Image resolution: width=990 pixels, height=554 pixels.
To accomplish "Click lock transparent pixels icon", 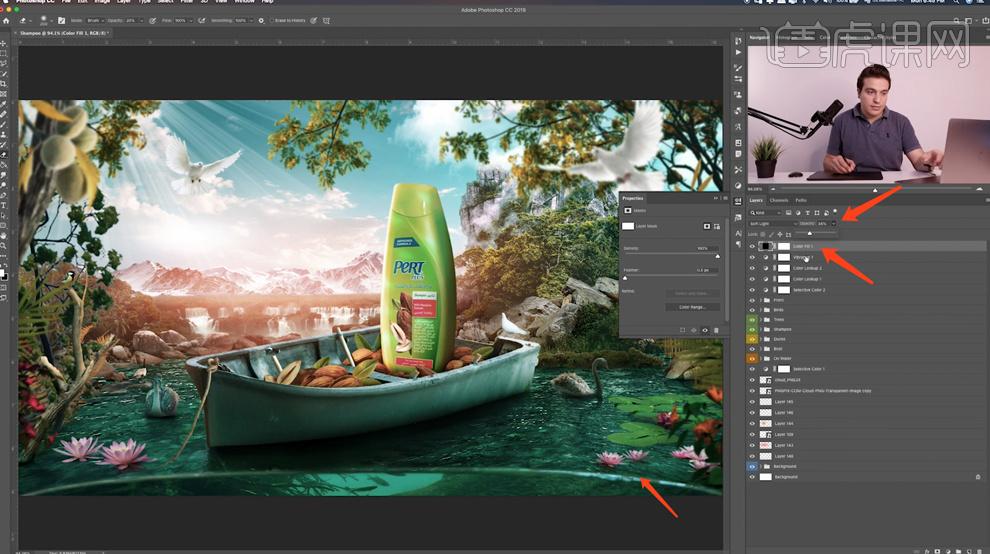I will coord(762,234).
